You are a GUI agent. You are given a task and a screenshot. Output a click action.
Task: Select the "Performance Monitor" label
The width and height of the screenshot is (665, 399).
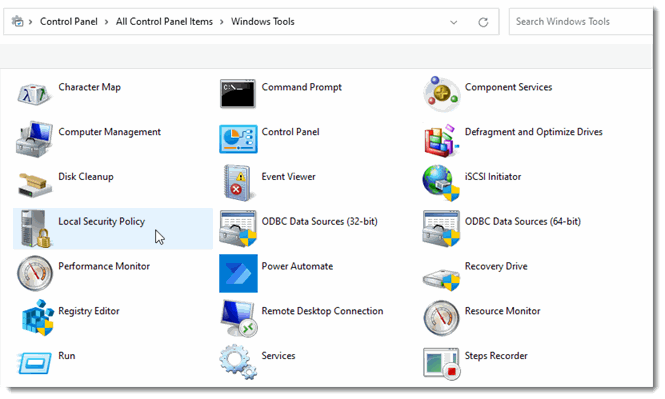coord(104,266)
